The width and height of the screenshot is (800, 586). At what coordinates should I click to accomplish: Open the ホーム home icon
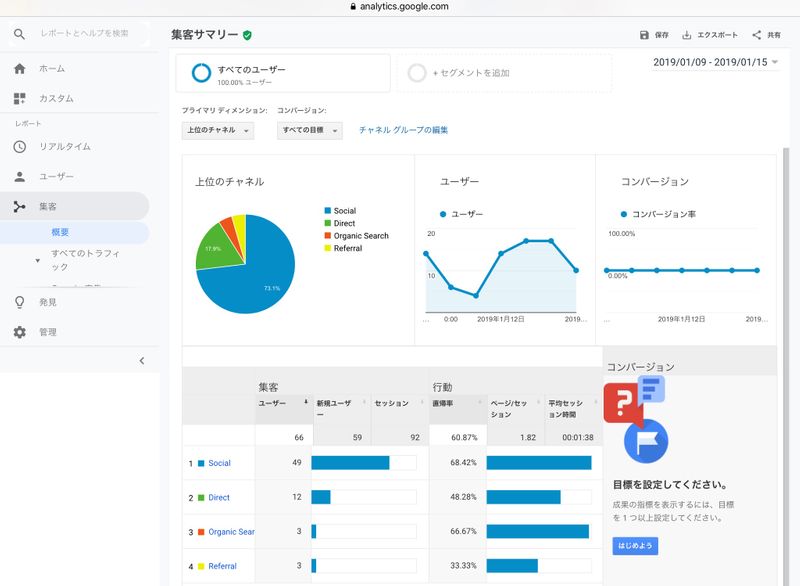19,69
